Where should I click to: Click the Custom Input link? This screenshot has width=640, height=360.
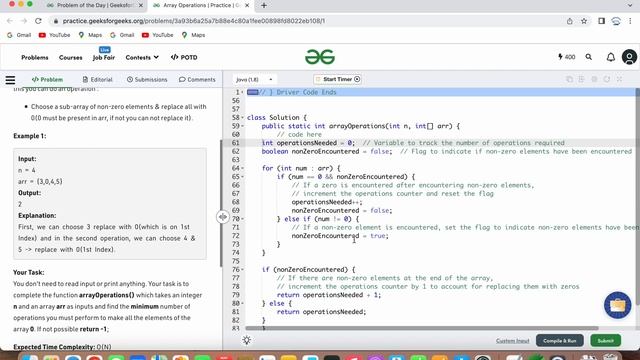click(513, 341)
